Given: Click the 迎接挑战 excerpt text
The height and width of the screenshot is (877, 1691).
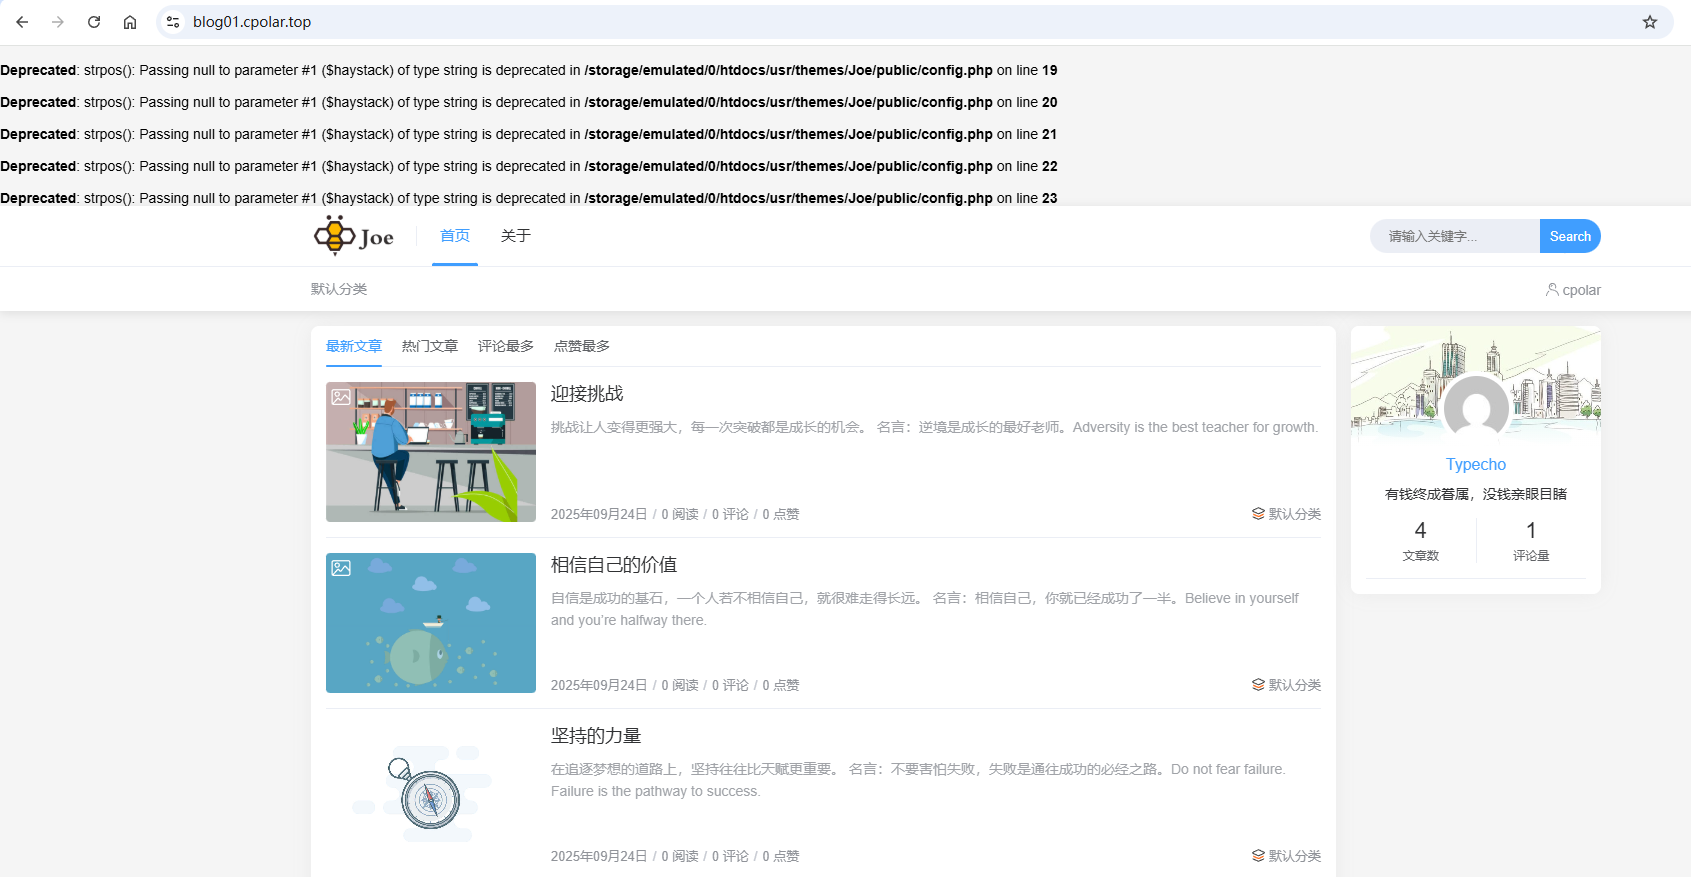Looking at the screenshot, I should 934,427.
